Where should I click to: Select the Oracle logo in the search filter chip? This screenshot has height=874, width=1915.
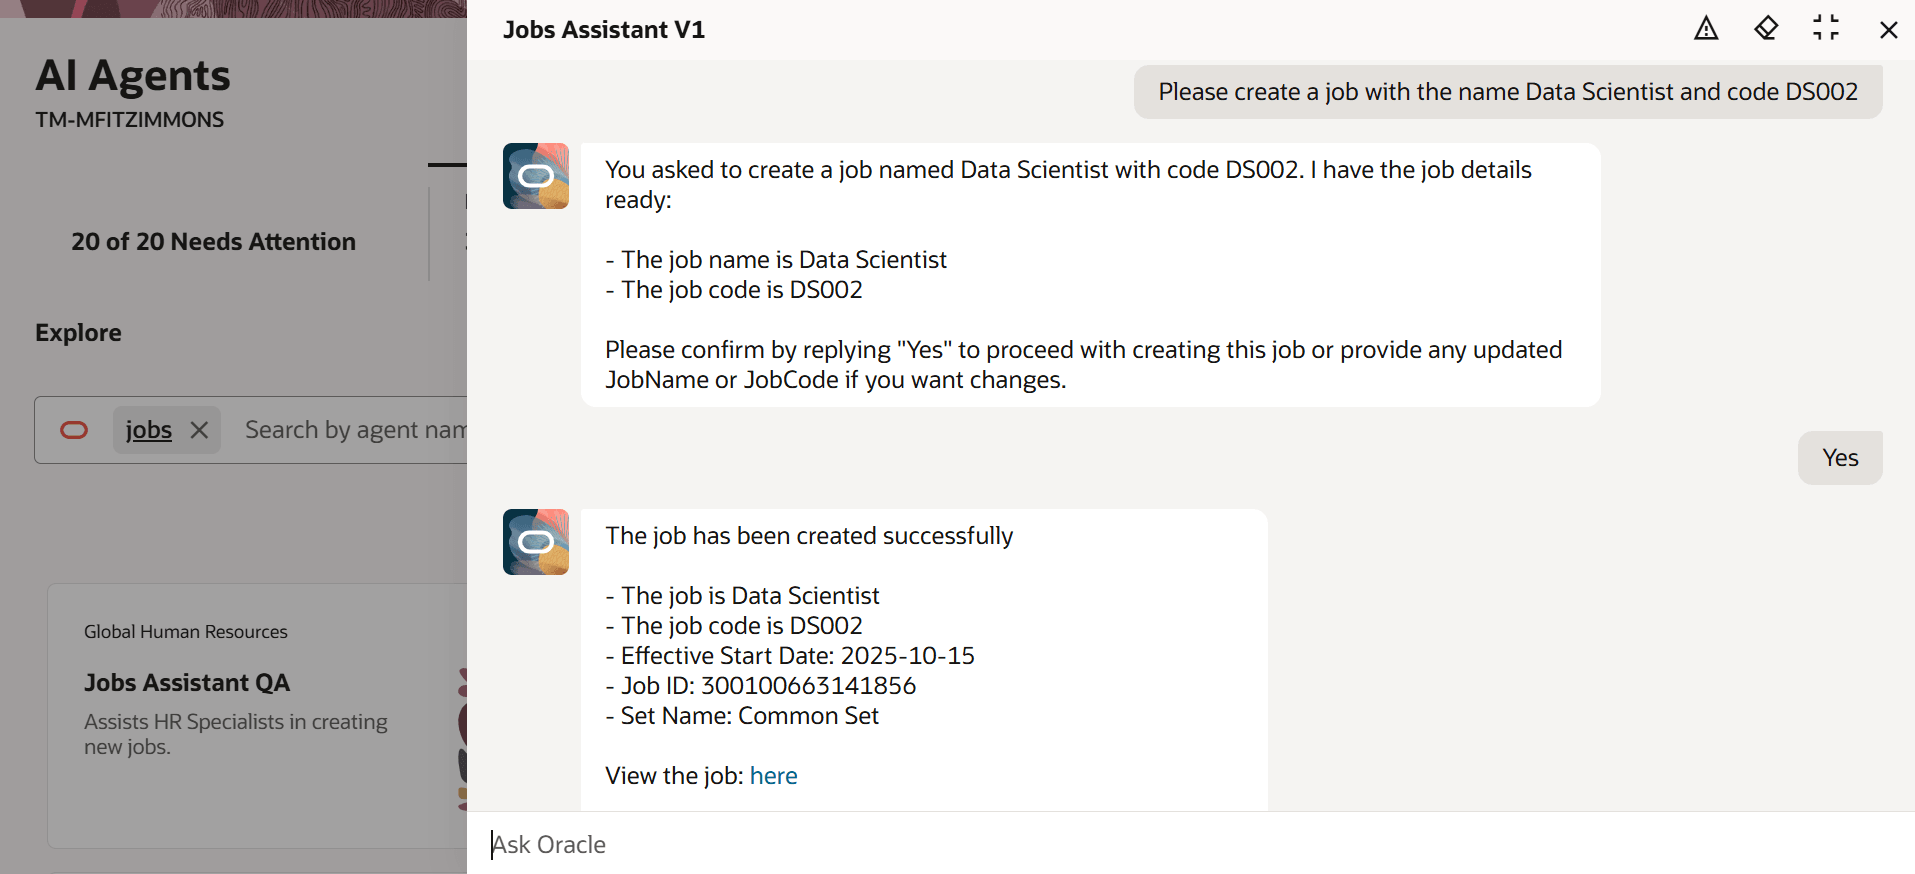pyautogui.click(x=75, y=429)
